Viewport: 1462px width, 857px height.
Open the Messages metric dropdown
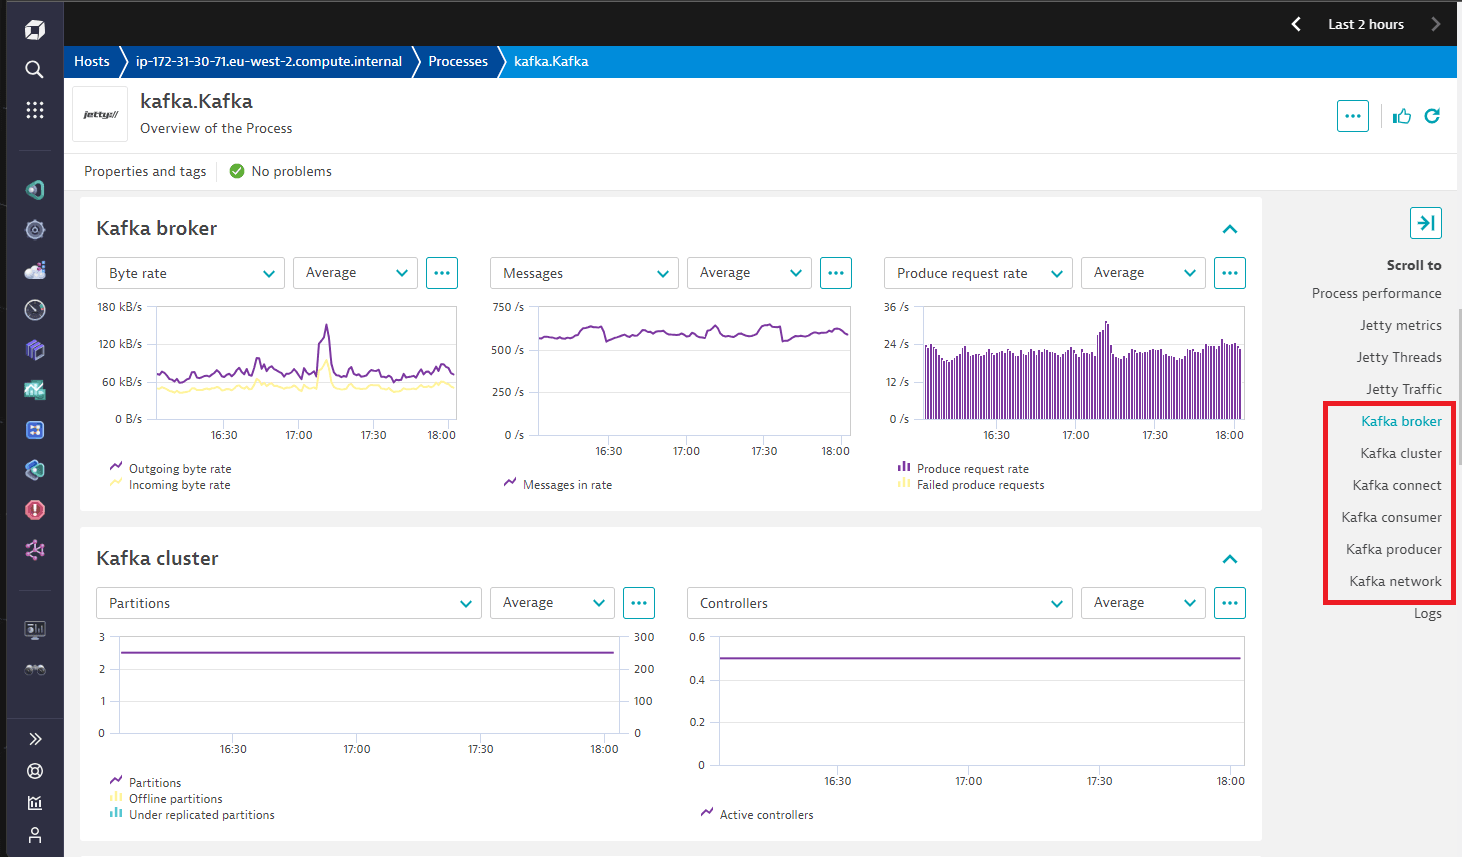pyautogui.click(x=584, y=273)
